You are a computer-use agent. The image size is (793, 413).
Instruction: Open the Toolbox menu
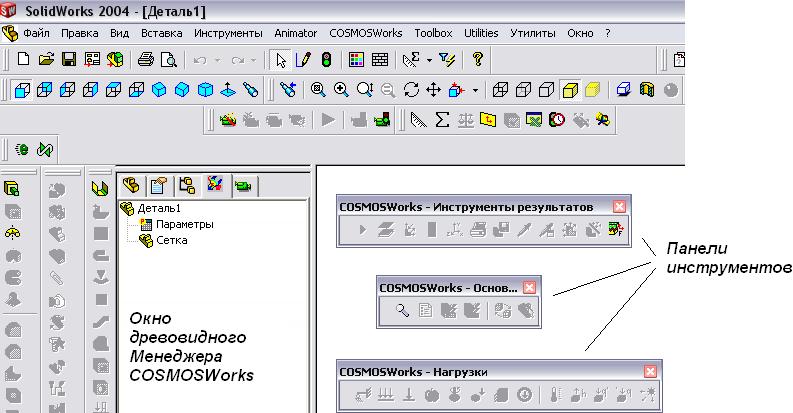click(433, 33)
